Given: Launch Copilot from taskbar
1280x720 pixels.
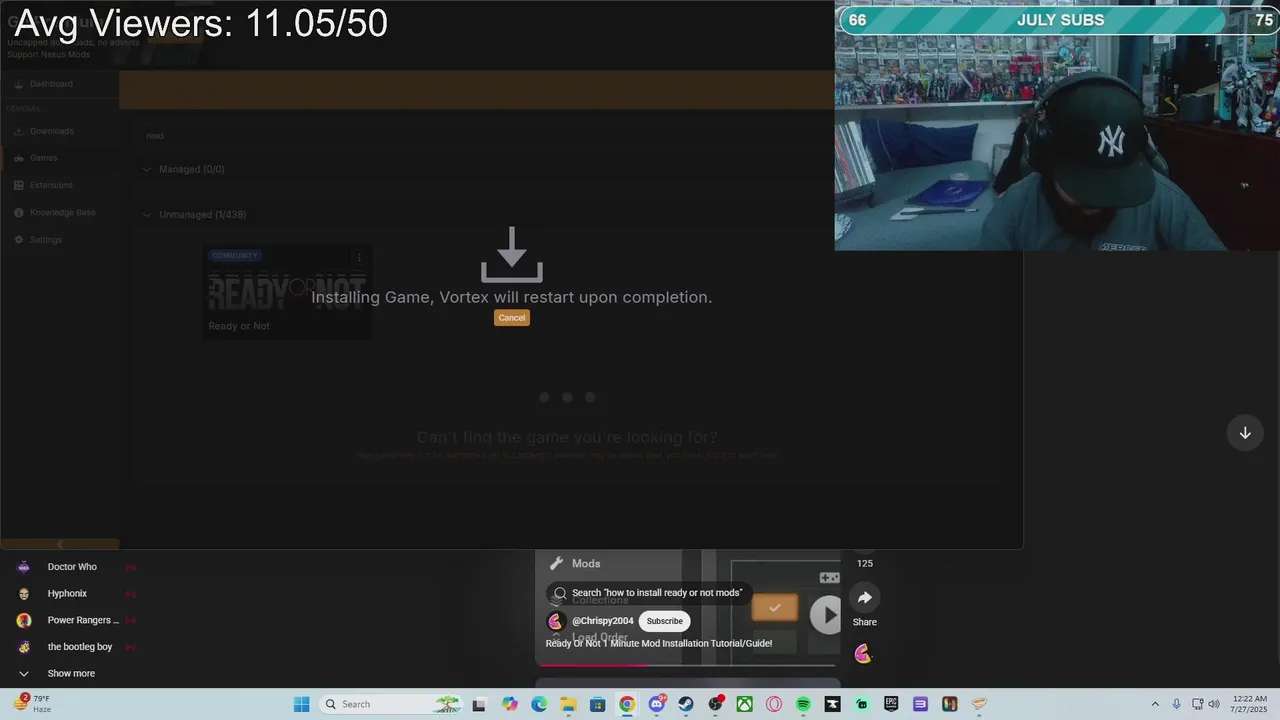Looking at the screenshot, I should coord(510,705).
